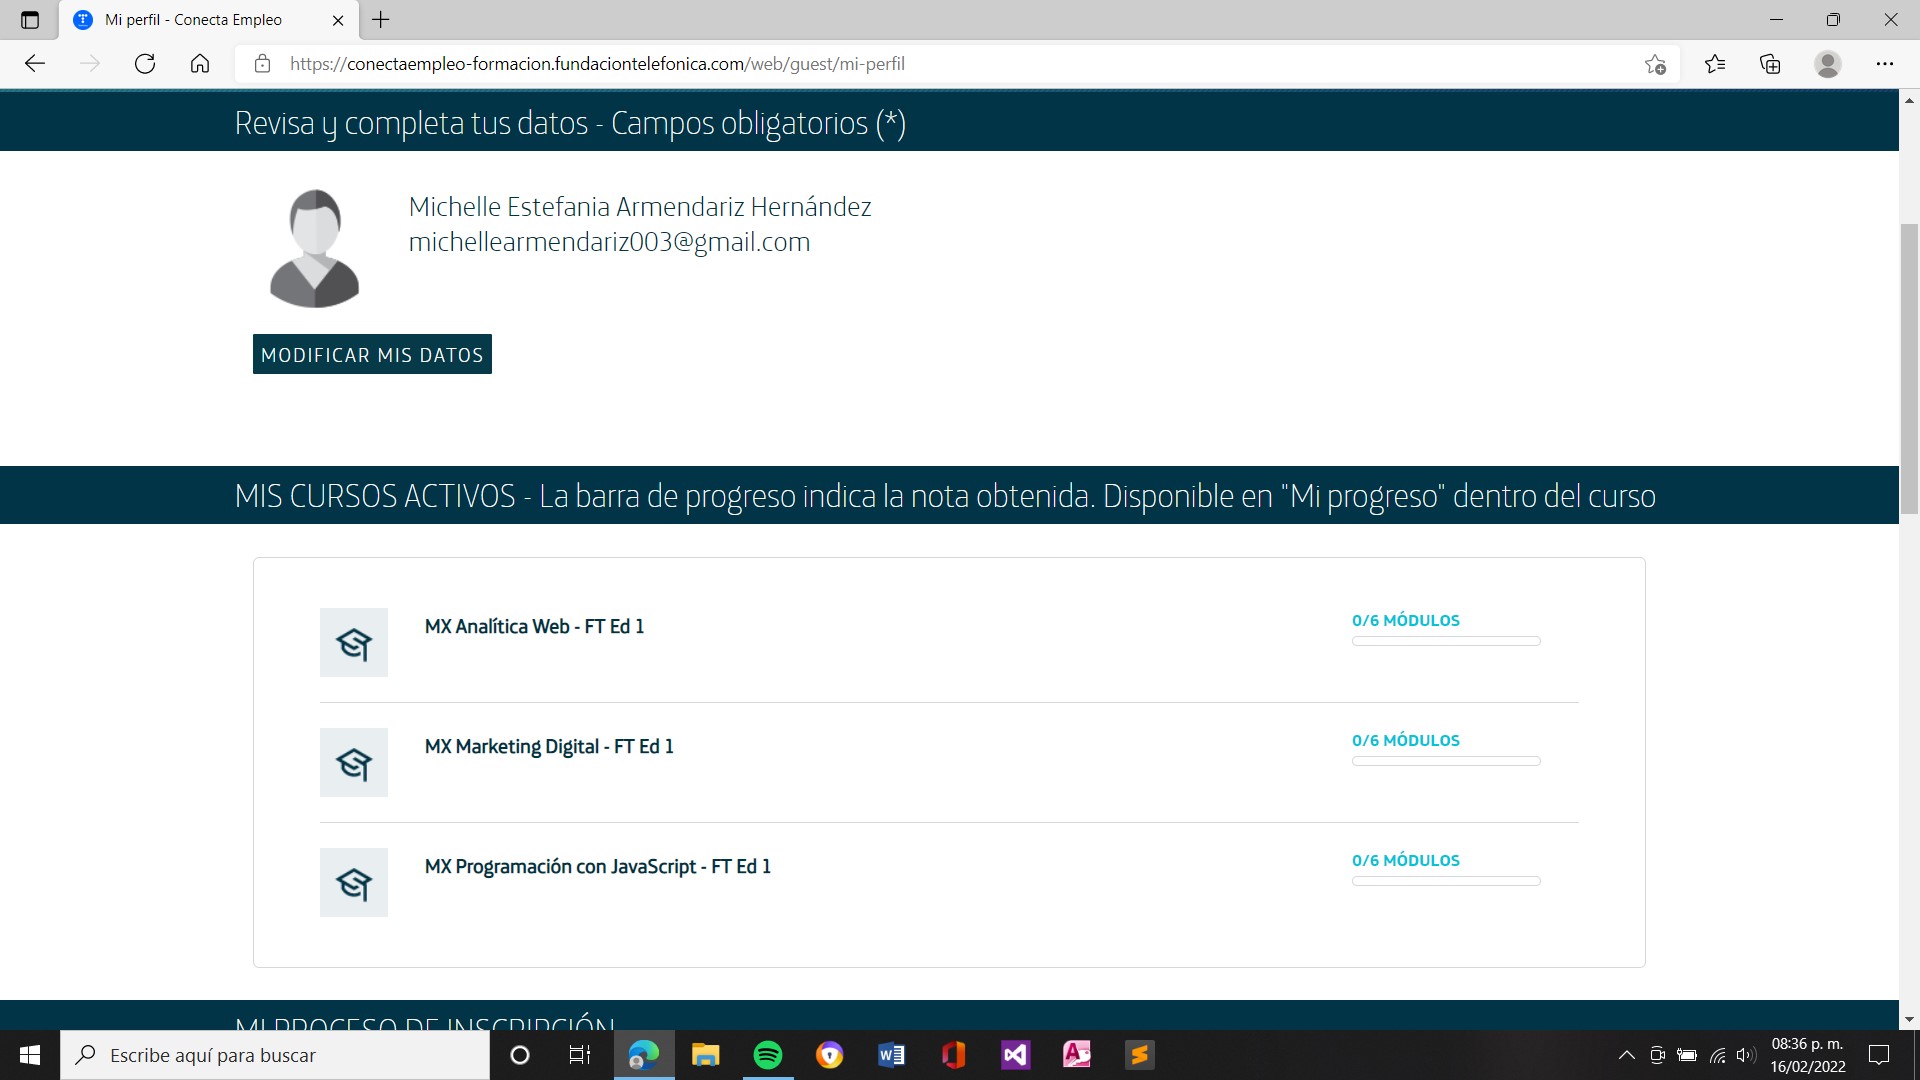The width and height of the screenshot is (1920, 1080).
Task: Click the battery status tray icon
Action: [1687, 1055]
